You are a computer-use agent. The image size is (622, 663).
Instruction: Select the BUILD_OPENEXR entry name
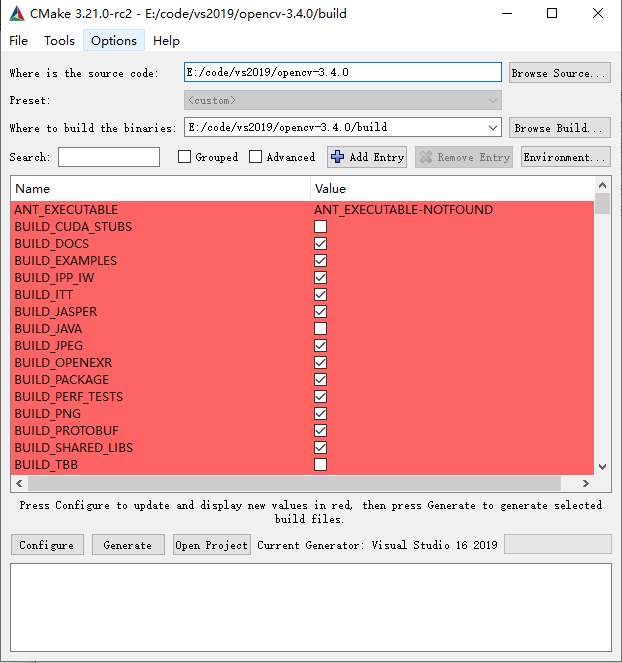63,362
